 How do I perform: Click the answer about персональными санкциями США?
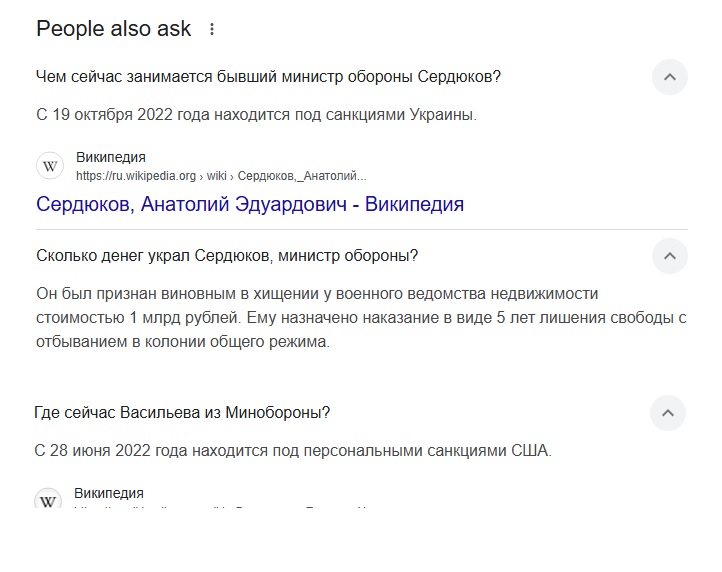[293, 450]
